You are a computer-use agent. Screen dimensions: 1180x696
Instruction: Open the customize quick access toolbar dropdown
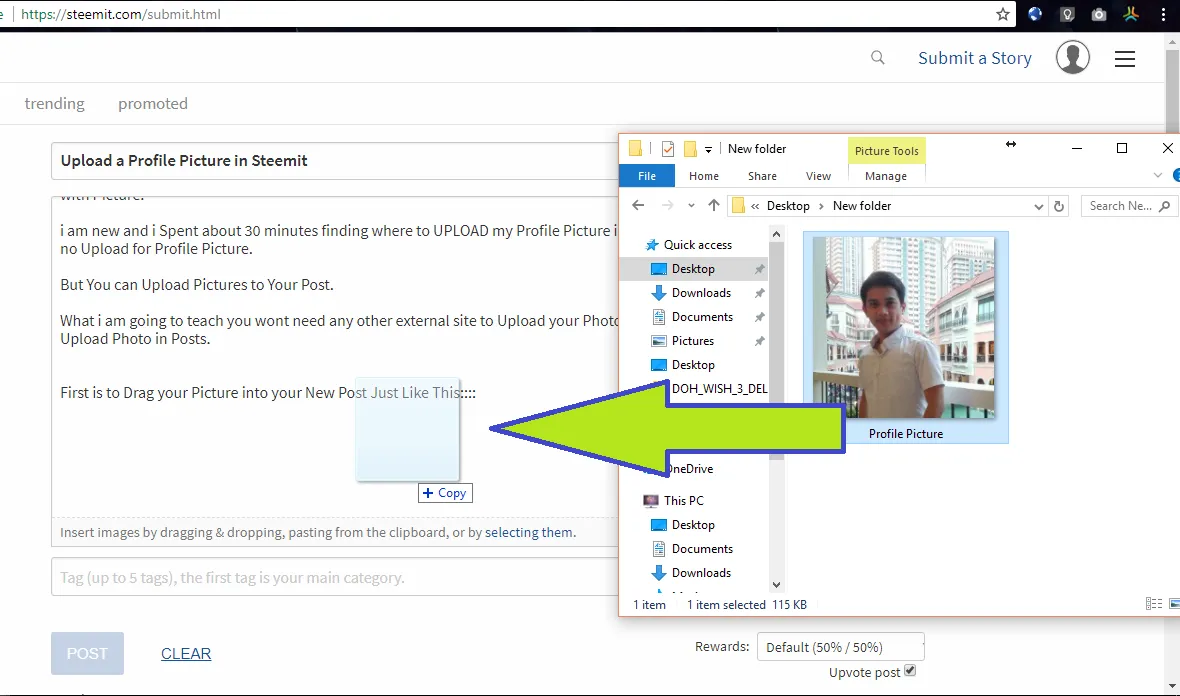coord(708,150)
